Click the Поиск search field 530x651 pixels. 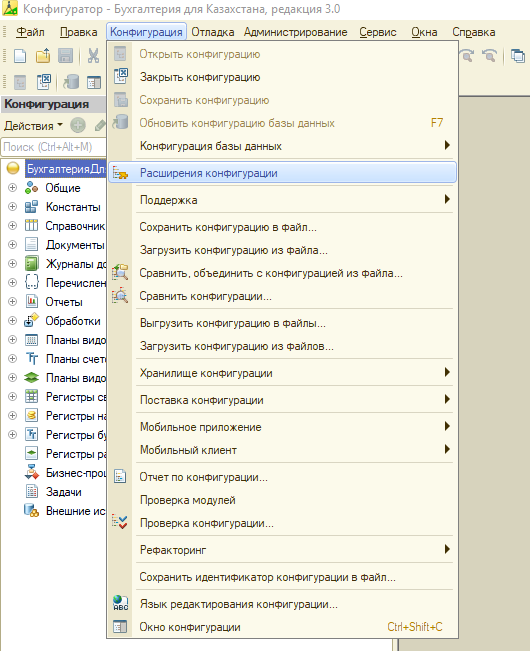pyautogui.click(x=54, y=147)
